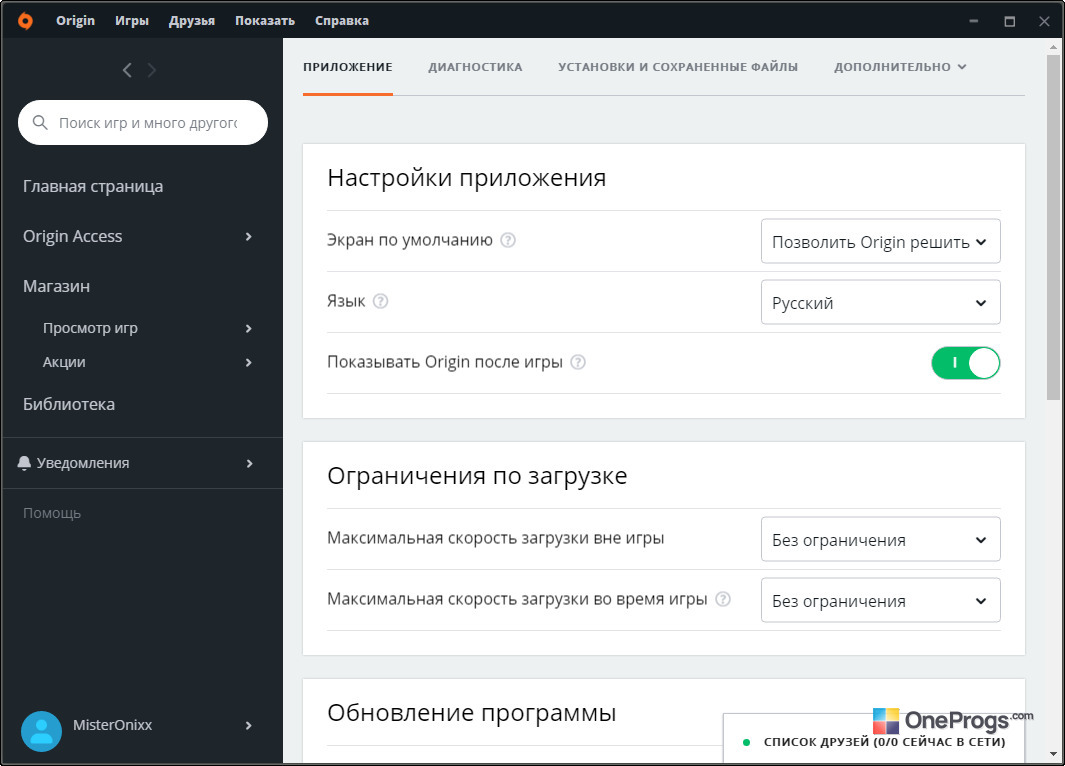The width and height of the screenshot is (1065, 766).
Task: Toggle Показывать Origin после игры switch
Action: pyautogui.click(x=965, y=363)
